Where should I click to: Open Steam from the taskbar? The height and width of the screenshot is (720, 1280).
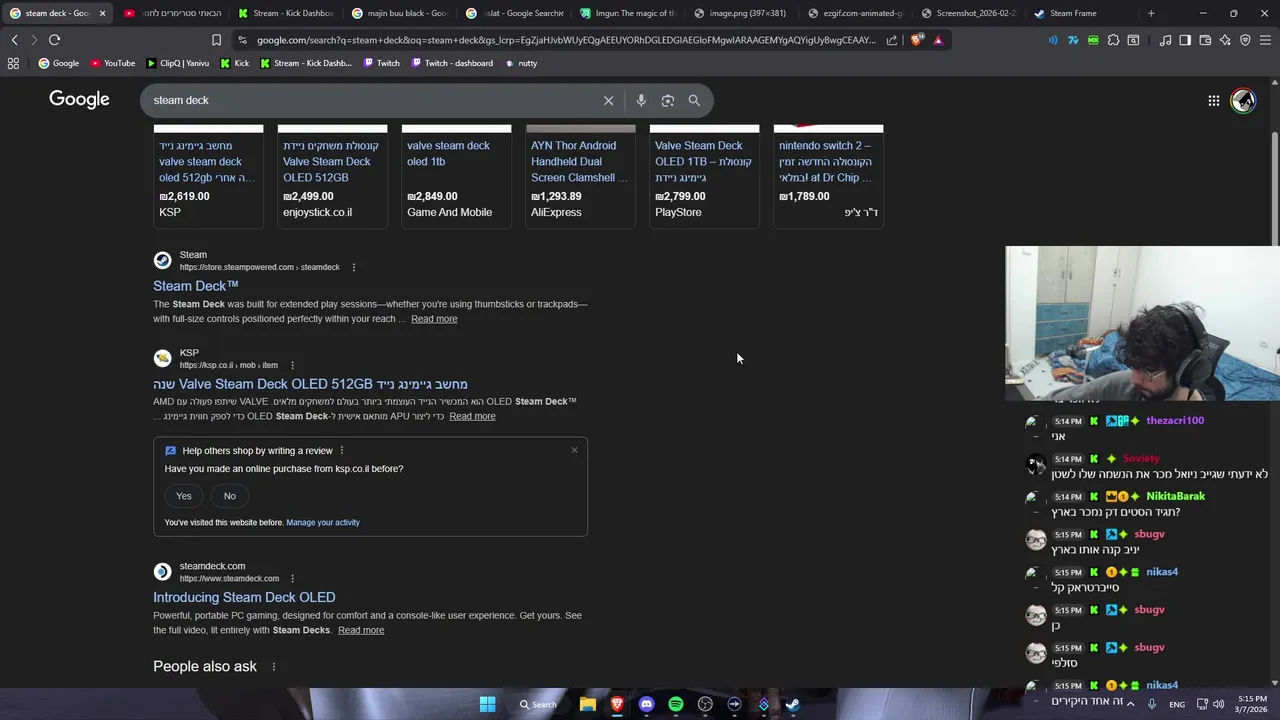click(793, 704)
